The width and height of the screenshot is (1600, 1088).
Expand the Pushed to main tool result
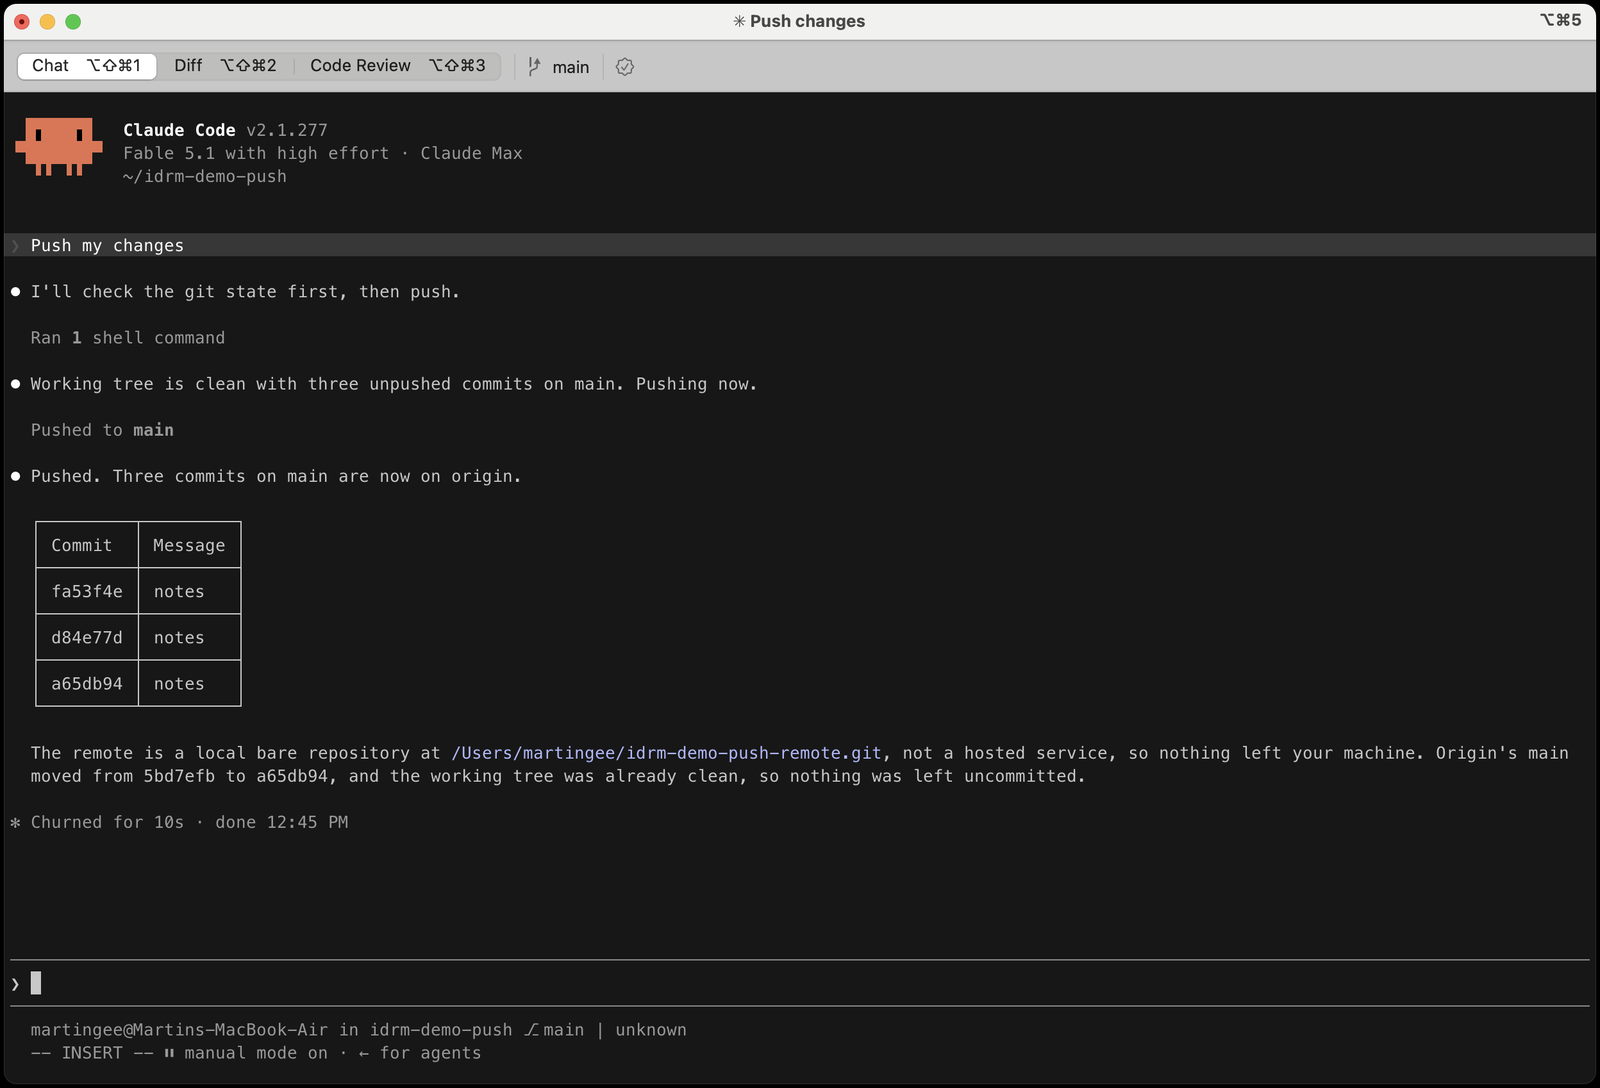(102, 430)
